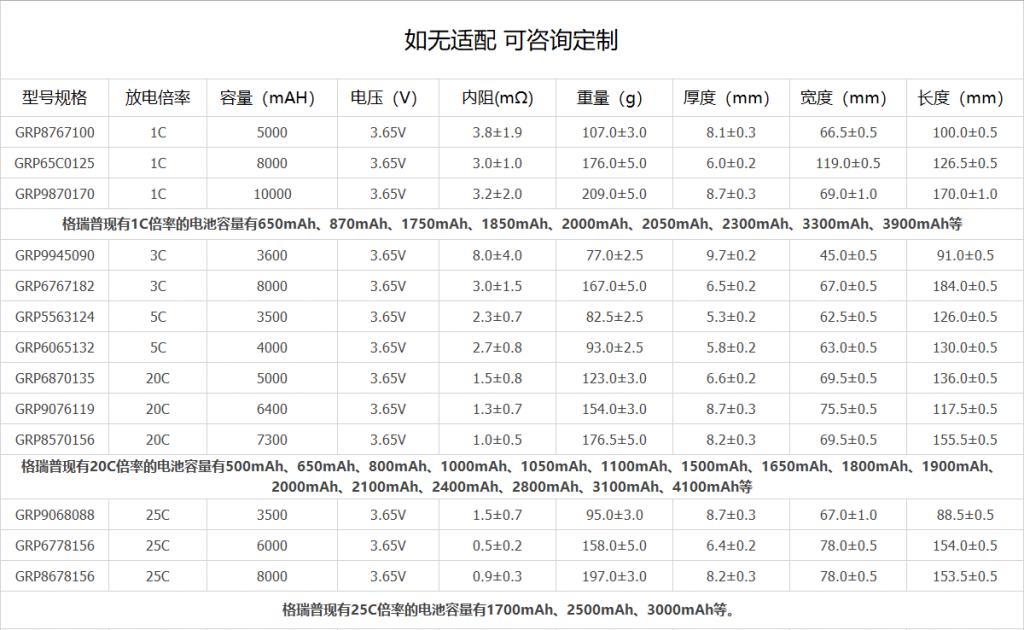Click the GRP6767182 model cell

pyautogui.click(x=55, y=286)
